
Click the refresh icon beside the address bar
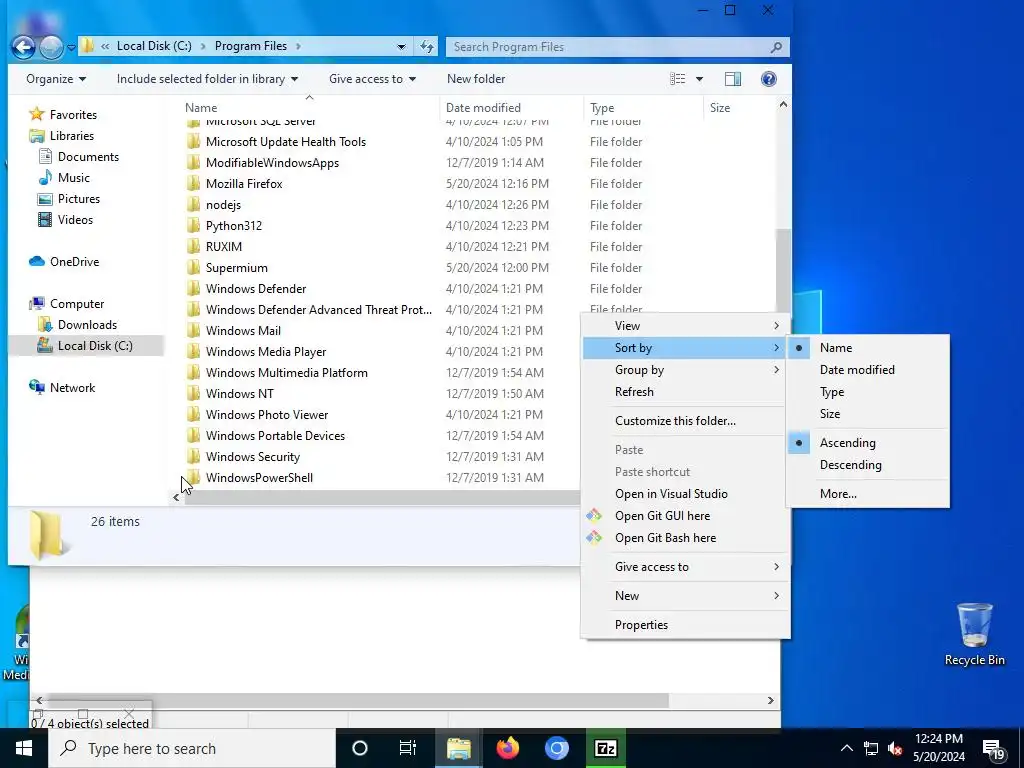[426, 46]
